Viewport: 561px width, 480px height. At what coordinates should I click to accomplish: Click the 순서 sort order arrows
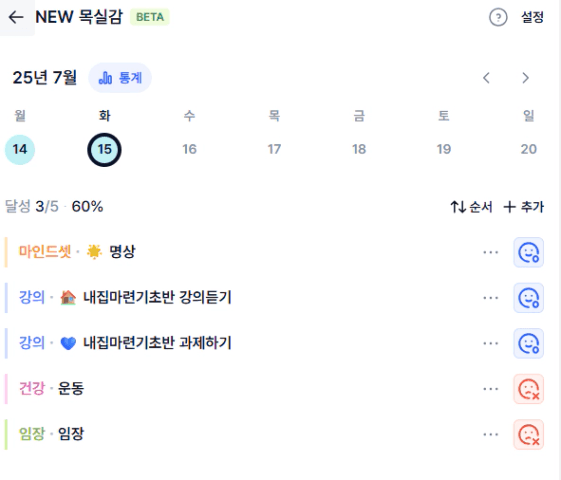[x=471, y=207]
